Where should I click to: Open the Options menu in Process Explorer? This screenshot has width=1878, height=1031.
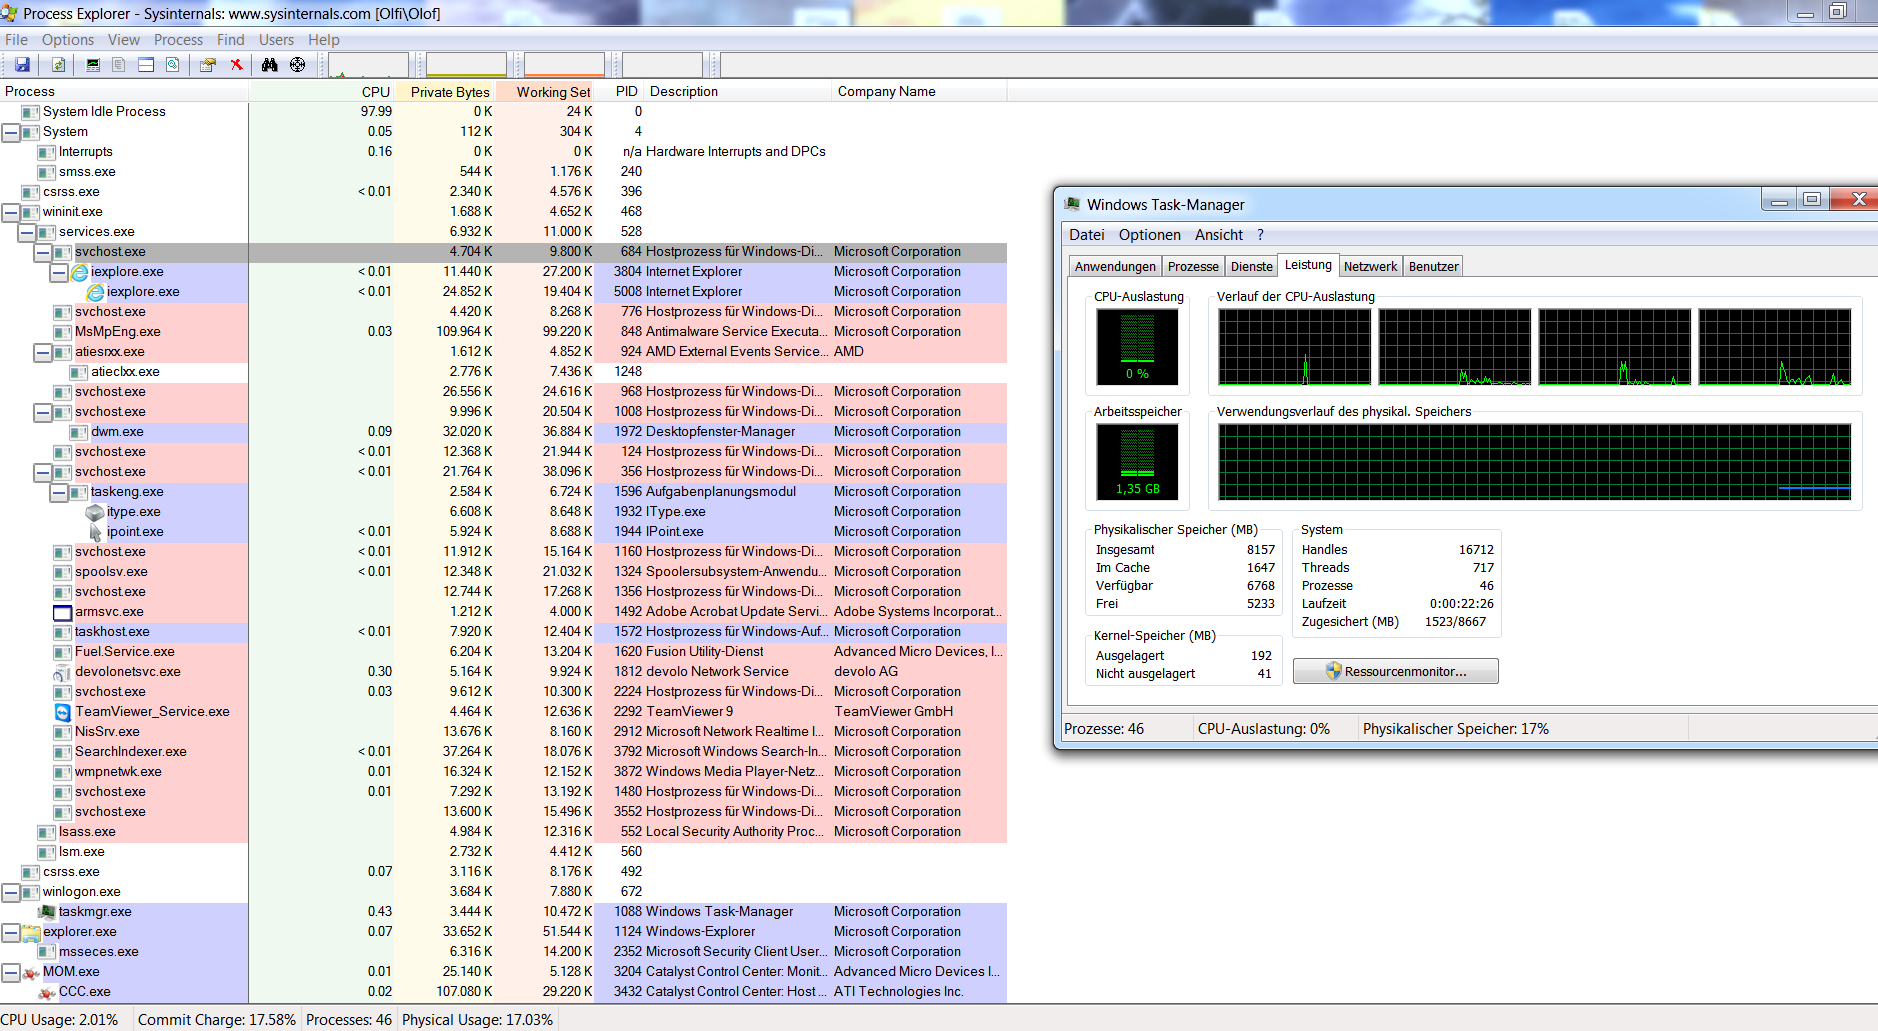point(68,40)
